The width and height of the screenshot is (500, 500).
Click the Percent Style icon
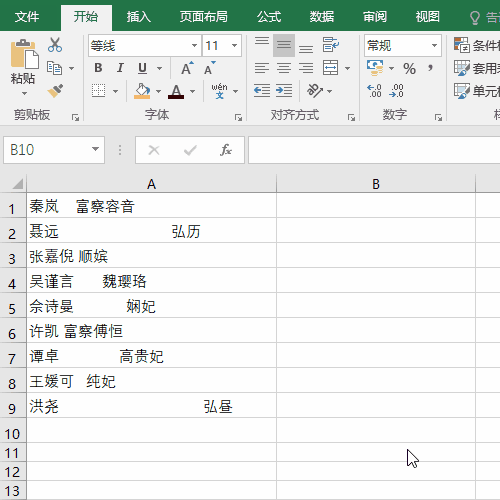409,69
